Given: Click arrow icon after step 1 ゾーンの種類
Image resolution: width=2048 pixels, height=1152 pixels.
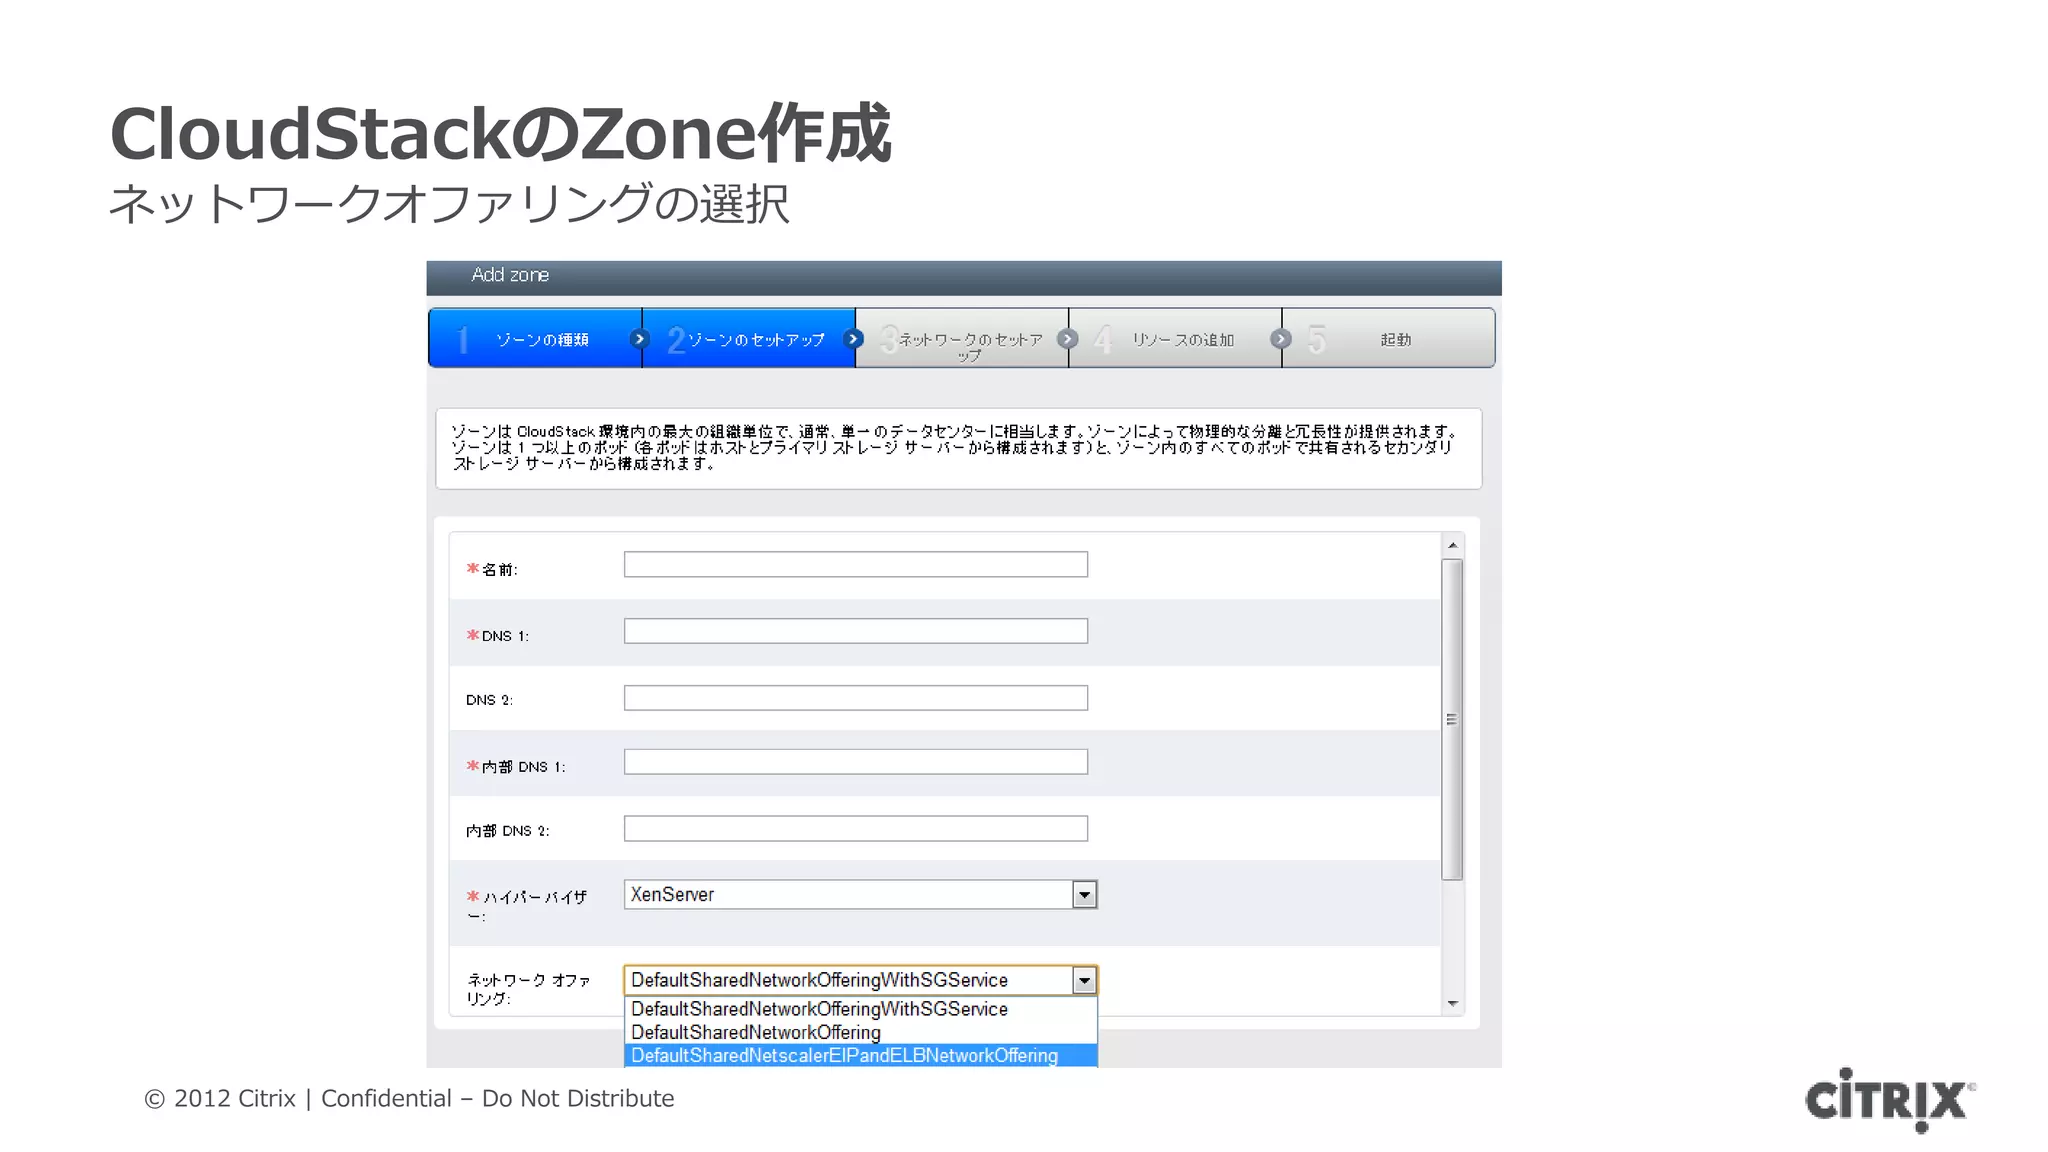Looking at the screenshot, I should point(640,339).
